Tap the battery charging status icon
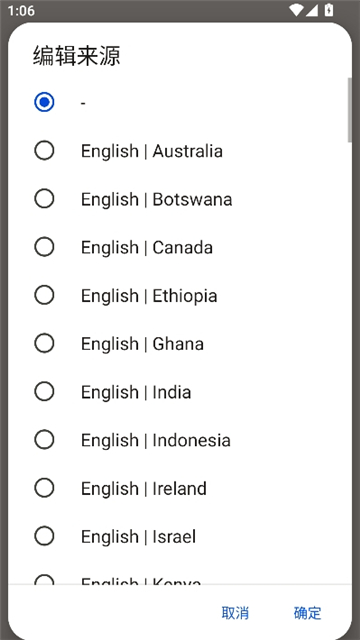 point(329,10)
